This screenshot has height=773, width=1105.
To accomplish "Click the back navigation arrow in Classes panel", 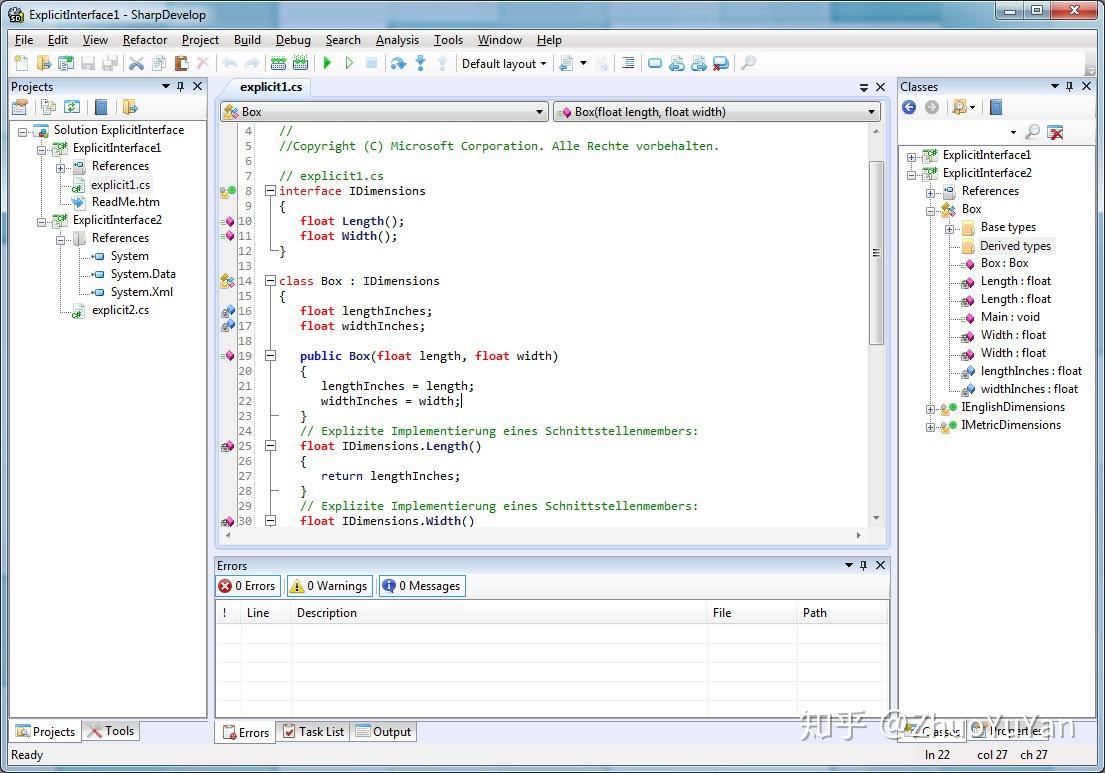I will point(908,107).
